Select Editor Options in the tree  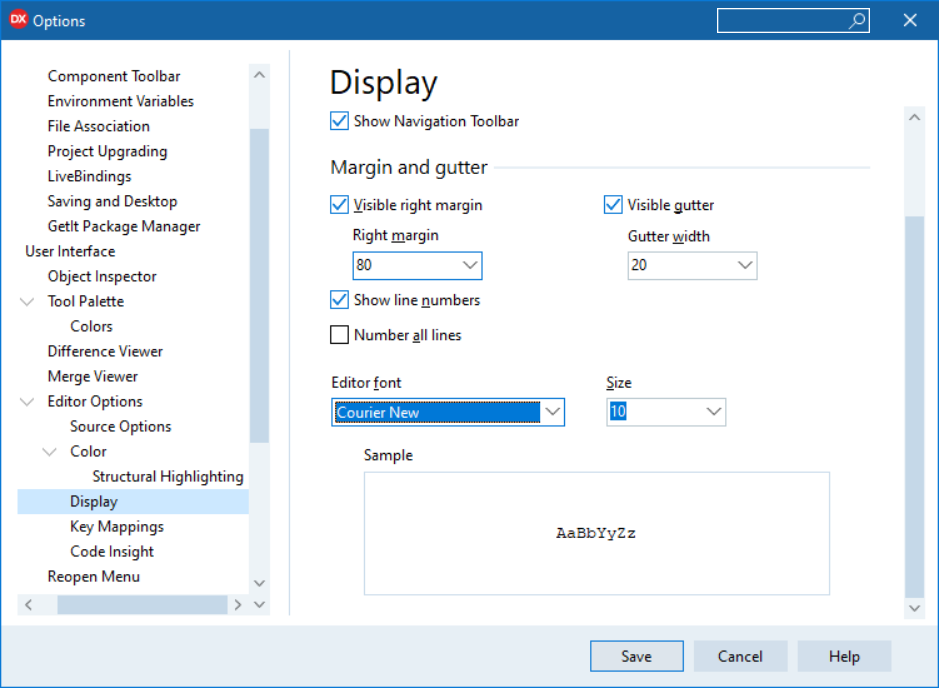(95, 401)
